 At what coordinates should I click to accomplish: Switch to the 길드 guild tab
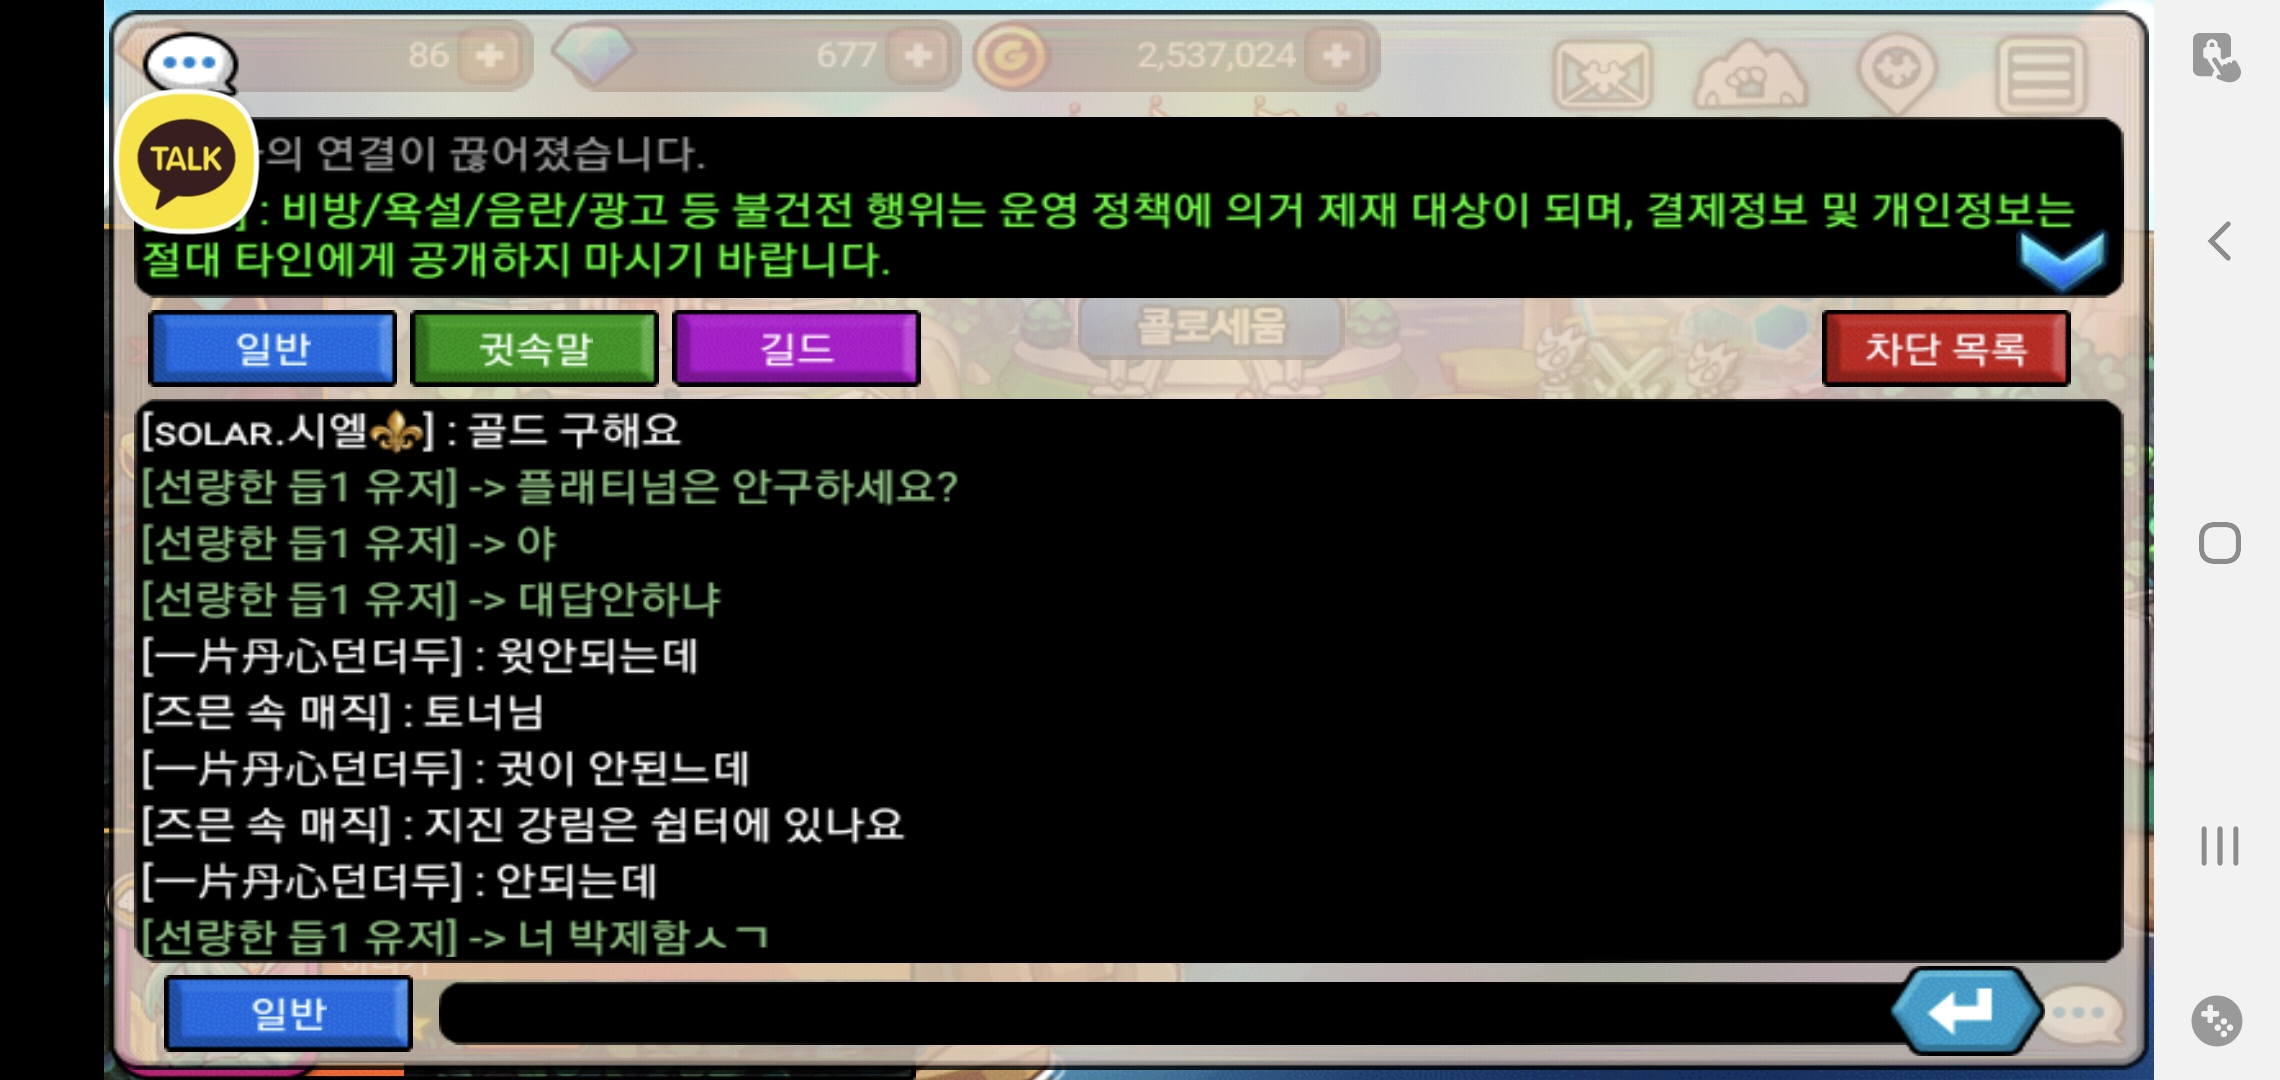(797, 348)
